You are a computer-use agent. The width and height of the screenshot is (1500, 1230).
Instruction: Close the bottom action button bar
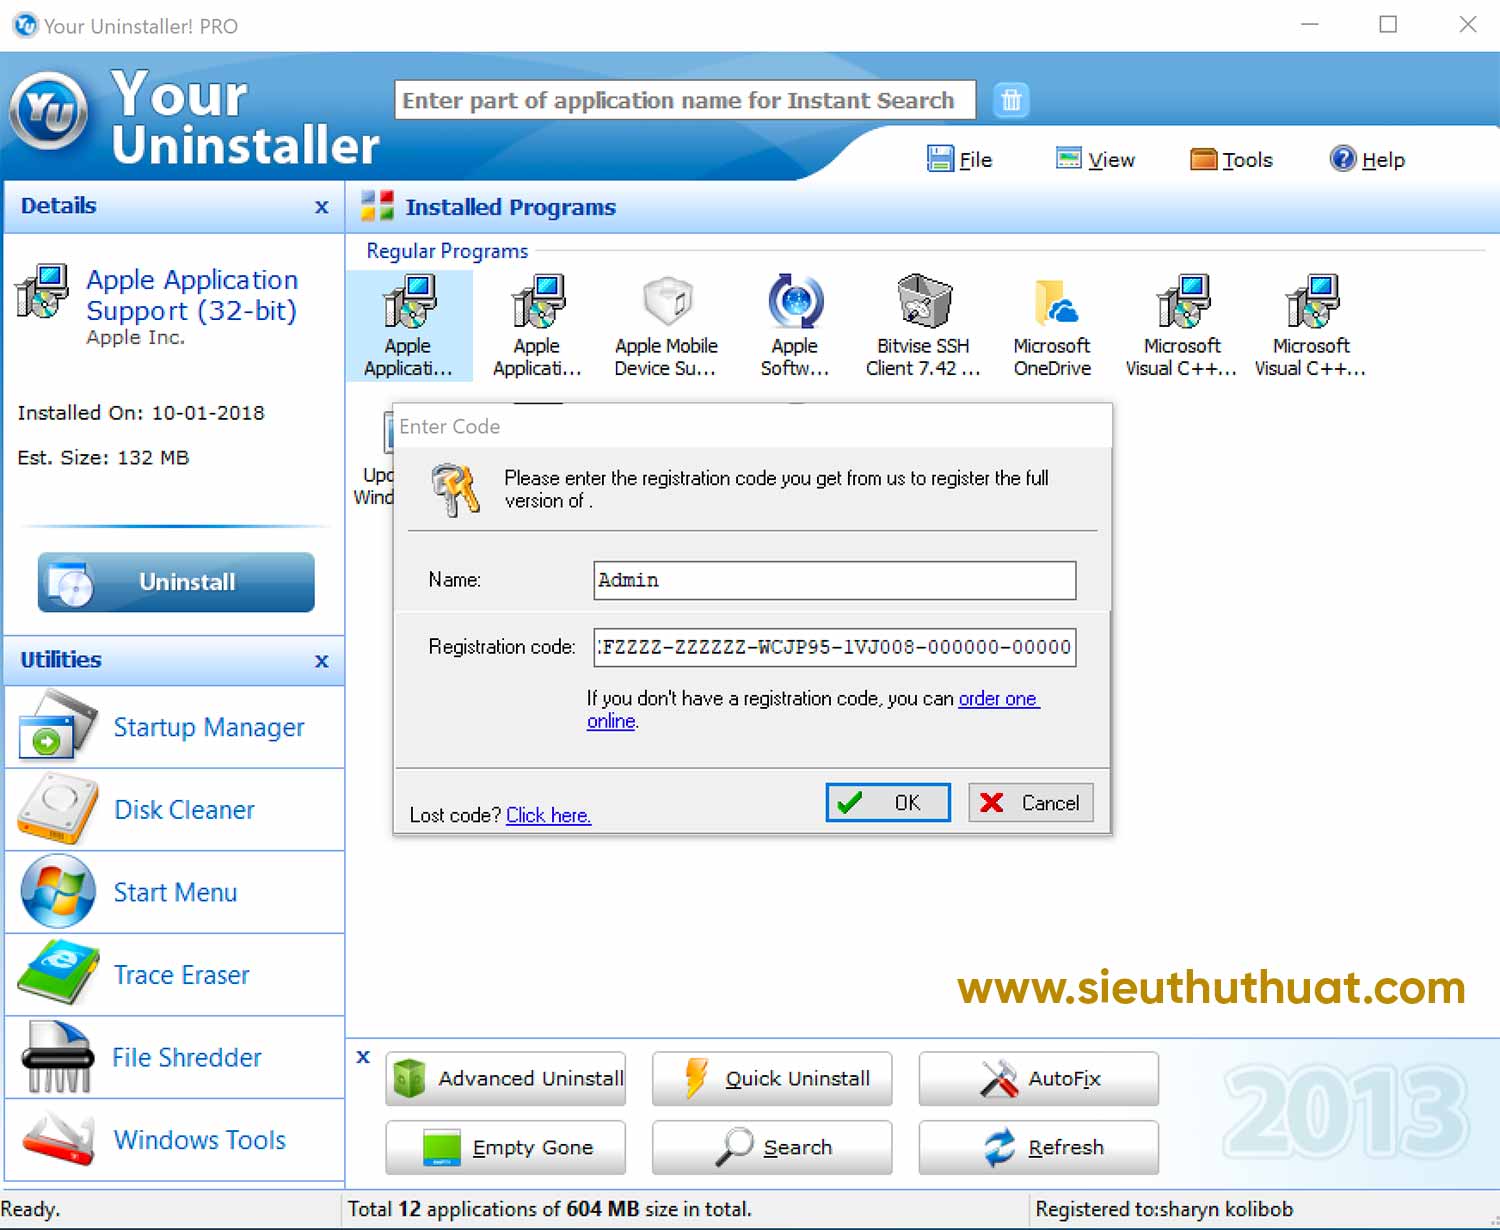tap(363, 1057)
